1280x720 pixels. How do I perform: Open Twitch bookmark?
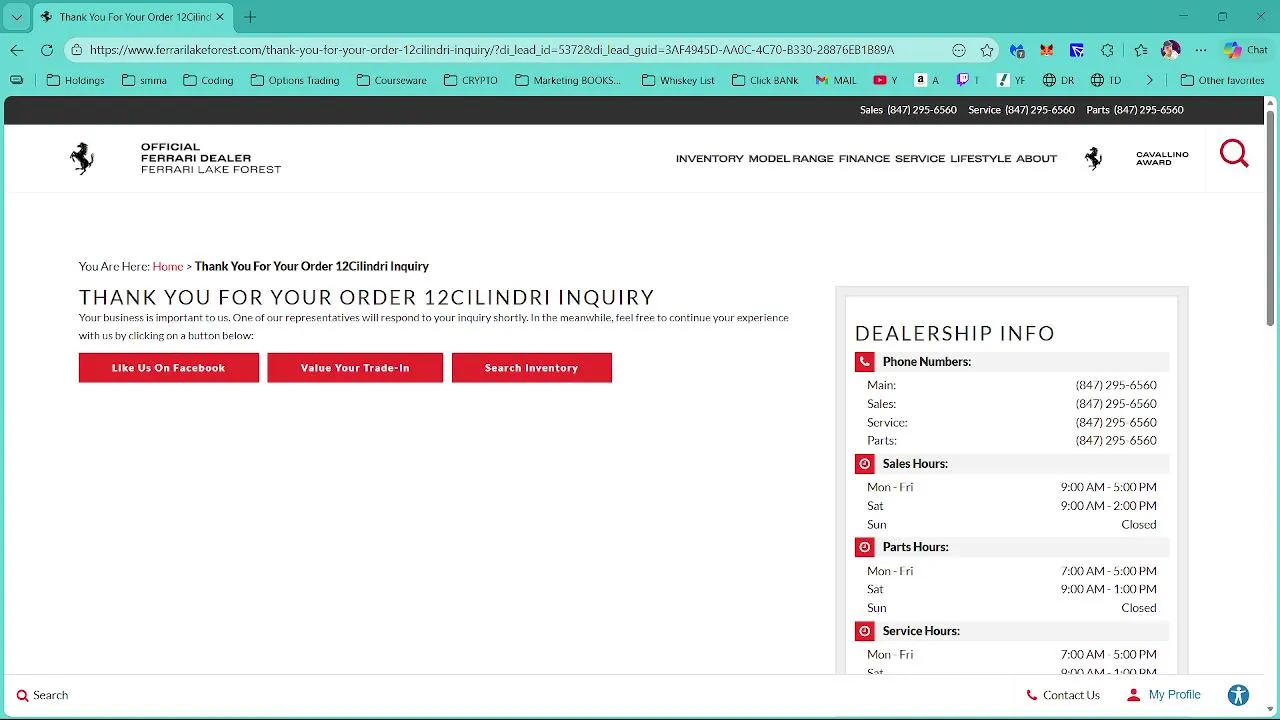968,80
